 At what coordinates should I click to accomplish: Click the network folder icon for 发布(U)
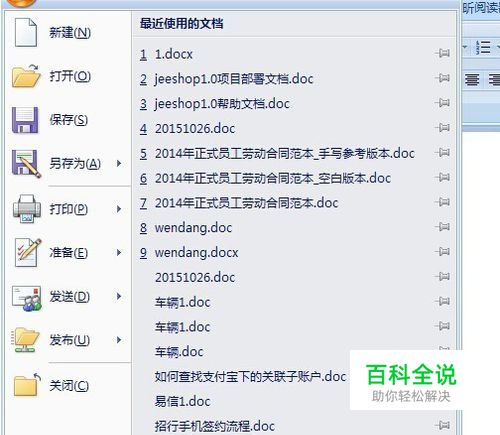point(26,340)
